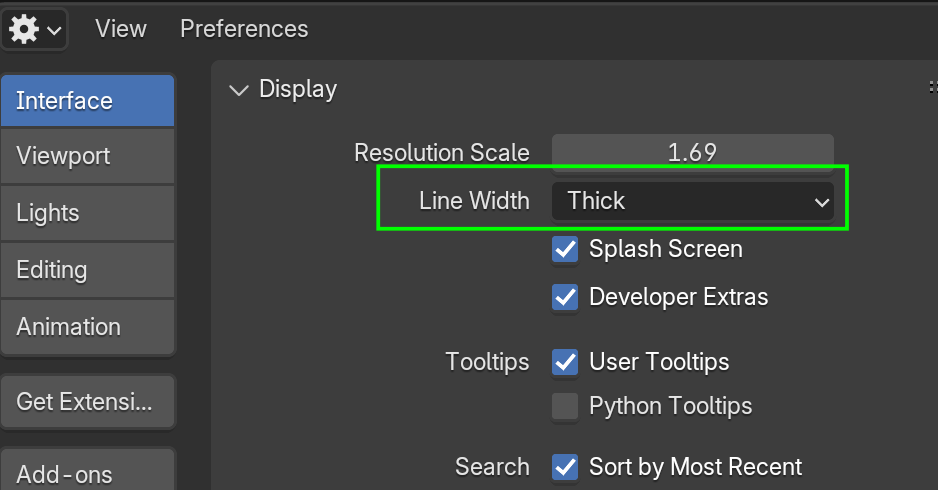The image size is (938, 490).
Task: Click the Line Width dropdown chevron
Action: (821, 202)
